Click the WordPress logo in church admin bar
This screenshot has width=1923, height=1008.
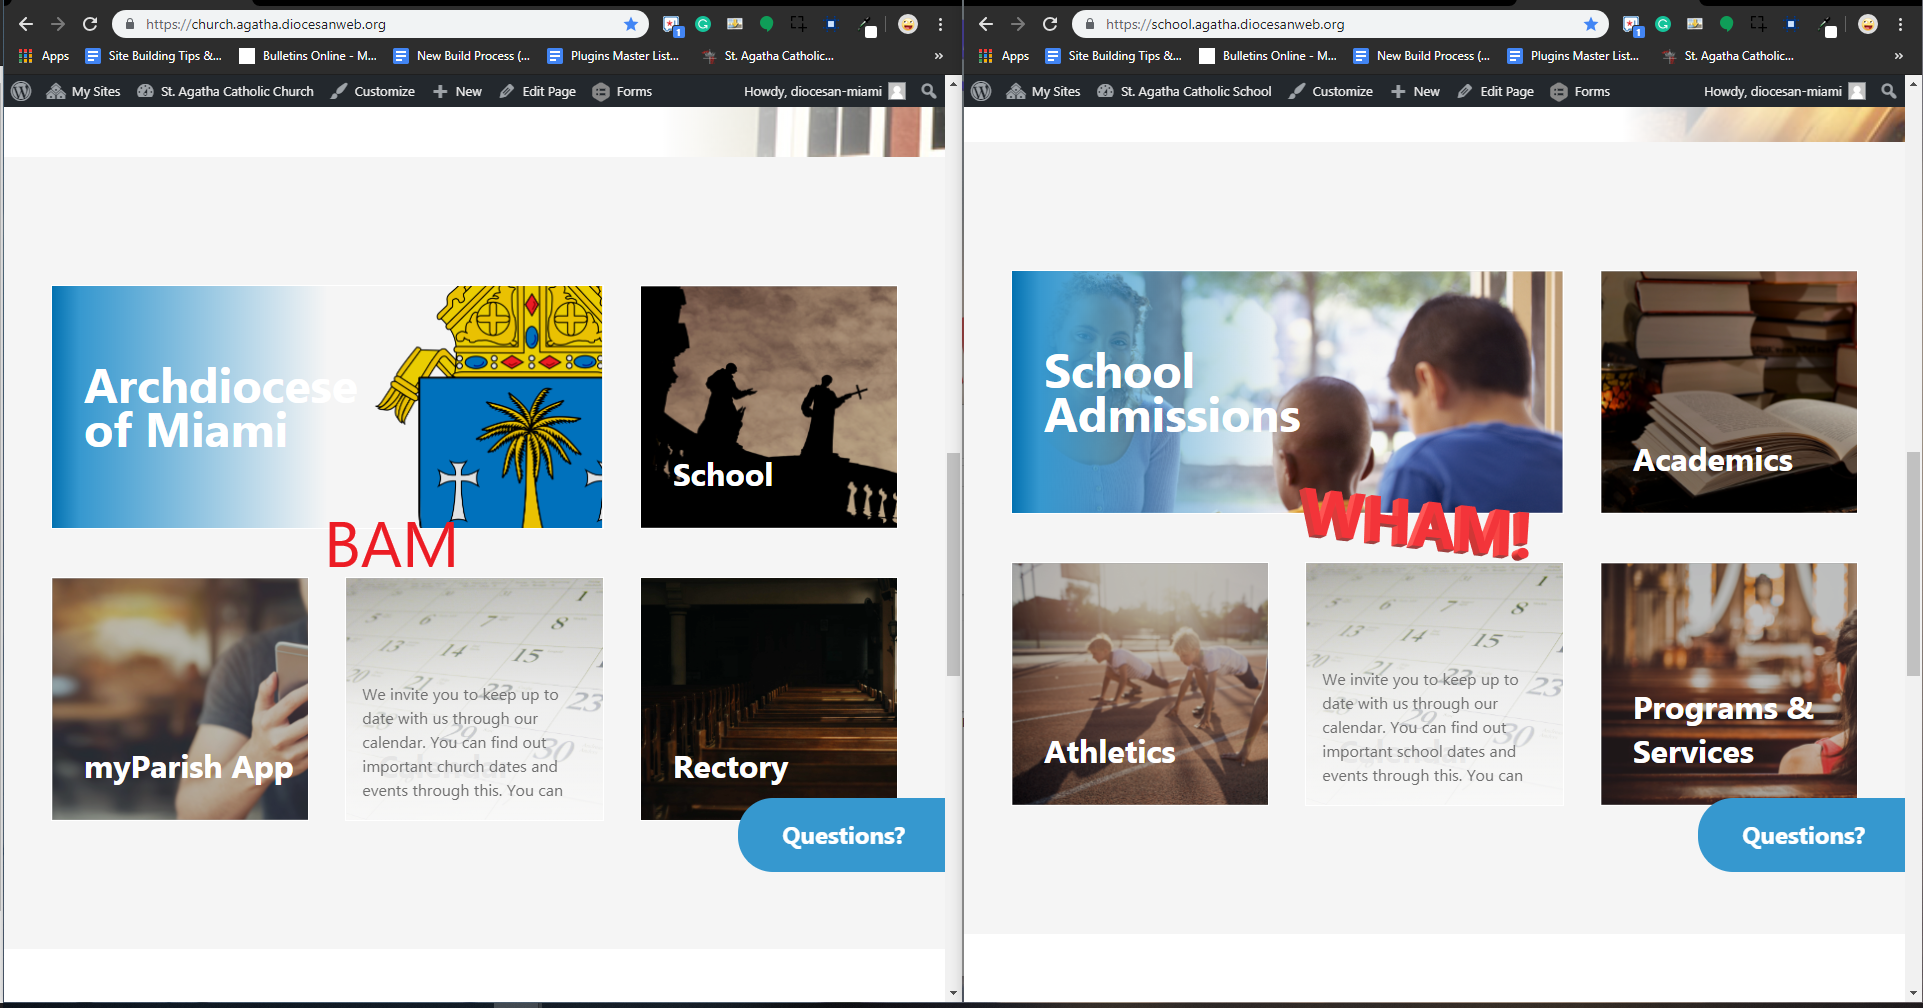[x=21, y=91]
